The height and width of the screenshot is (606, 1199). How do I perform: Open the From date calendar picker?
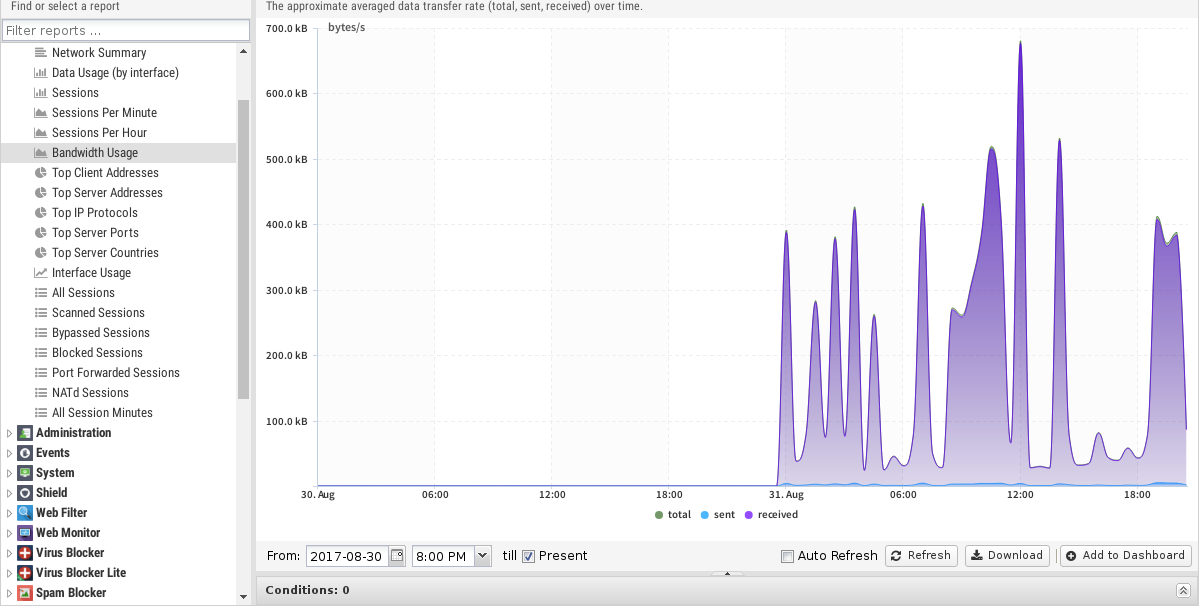(x=397, y=556)
